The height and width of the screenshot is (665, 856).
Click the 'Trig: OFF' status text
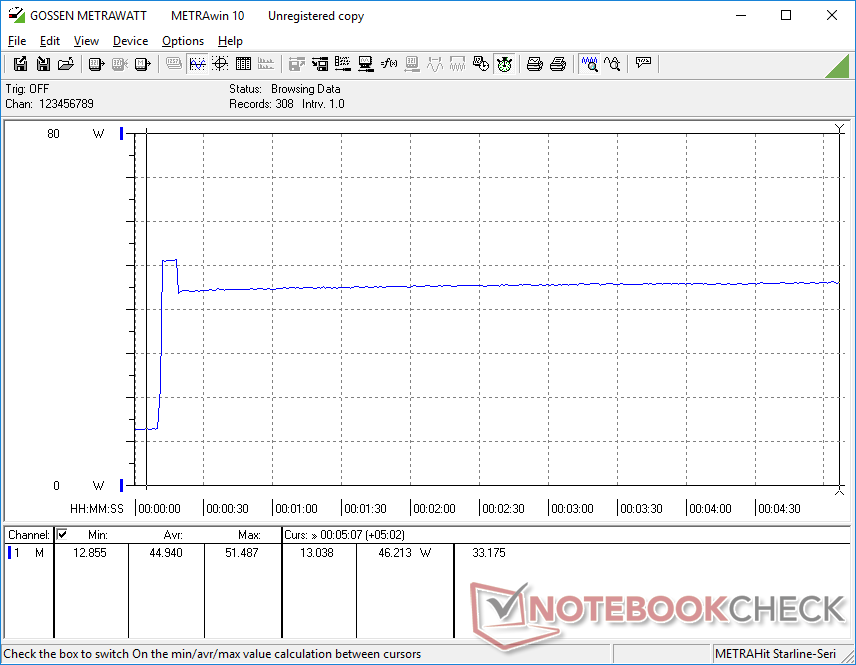click(27, 88)
